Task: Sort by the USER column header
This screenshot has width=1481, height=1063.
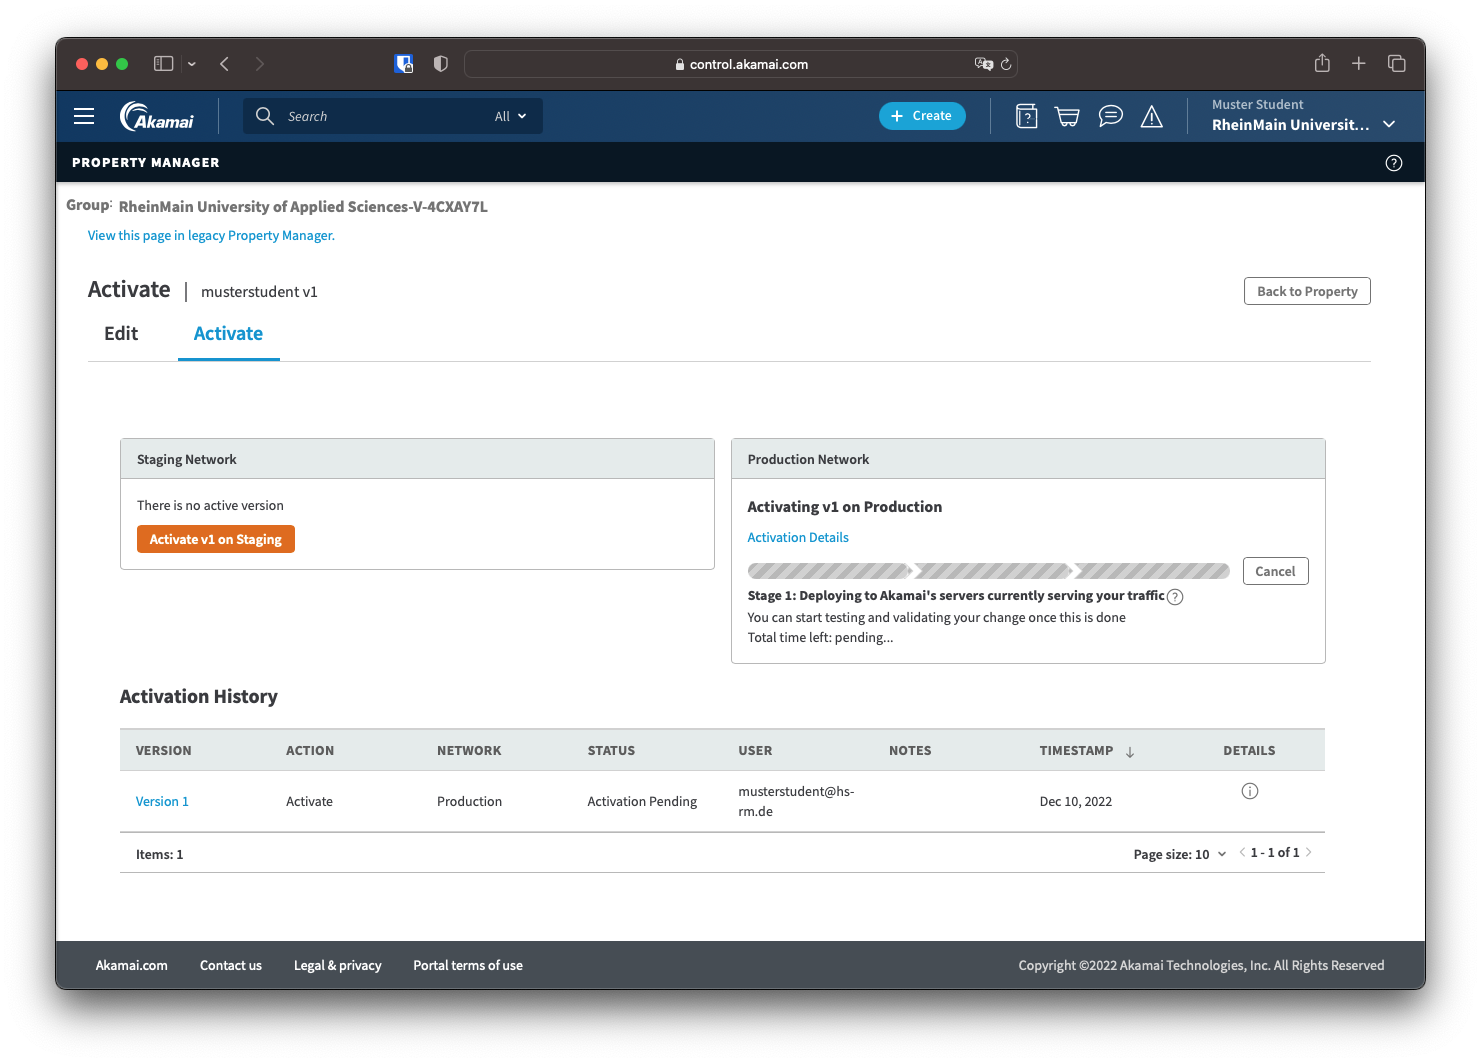Action: [x=755, y=751]
